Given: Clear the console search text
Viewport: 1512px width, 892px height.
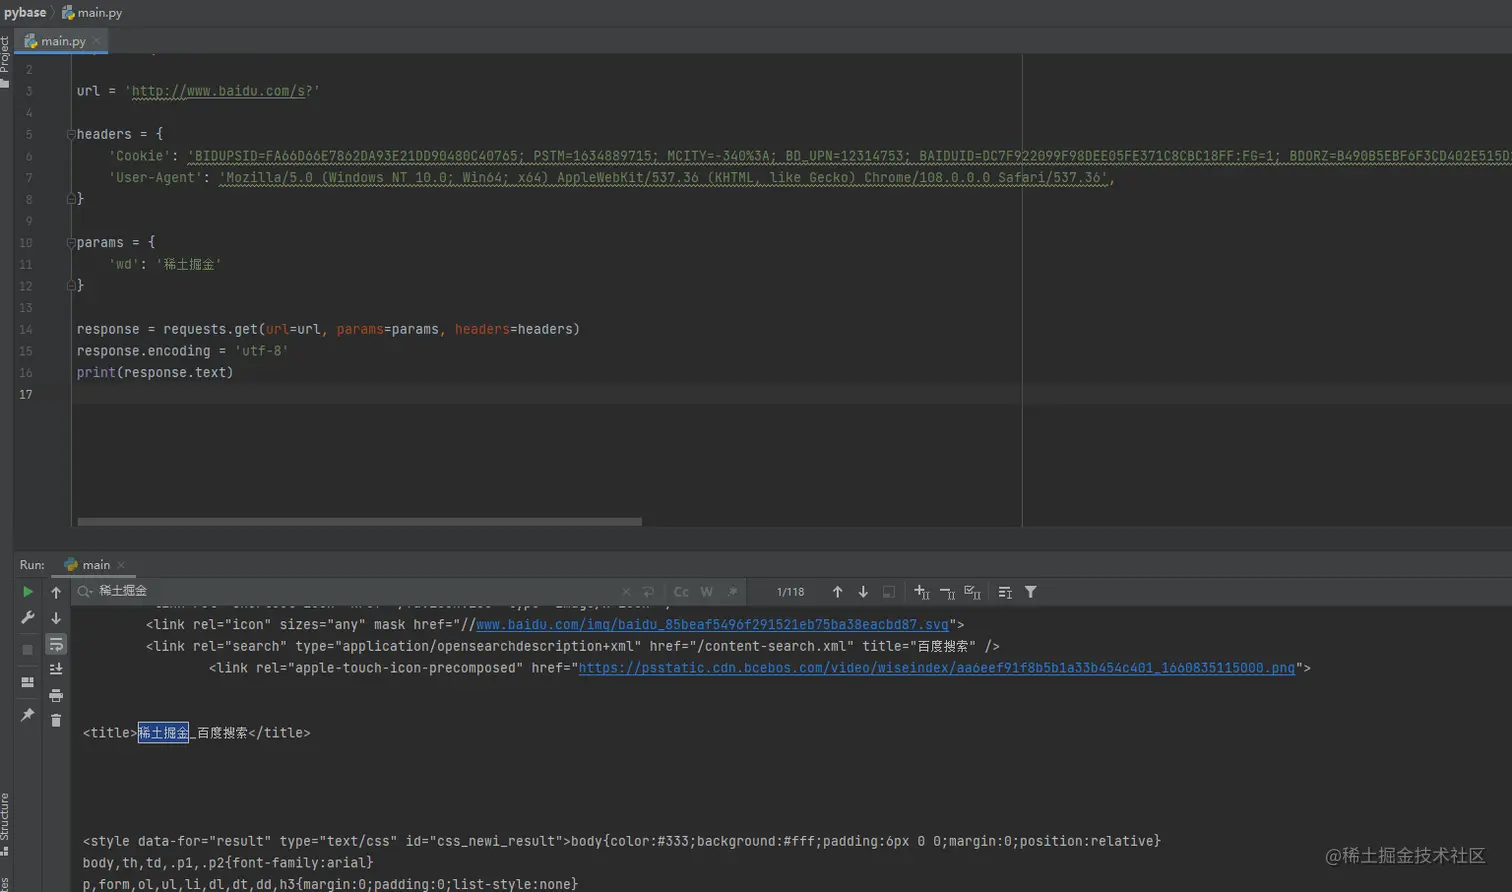Looking at the screenshot, I should pyautogui.click(x=626, y=592).
